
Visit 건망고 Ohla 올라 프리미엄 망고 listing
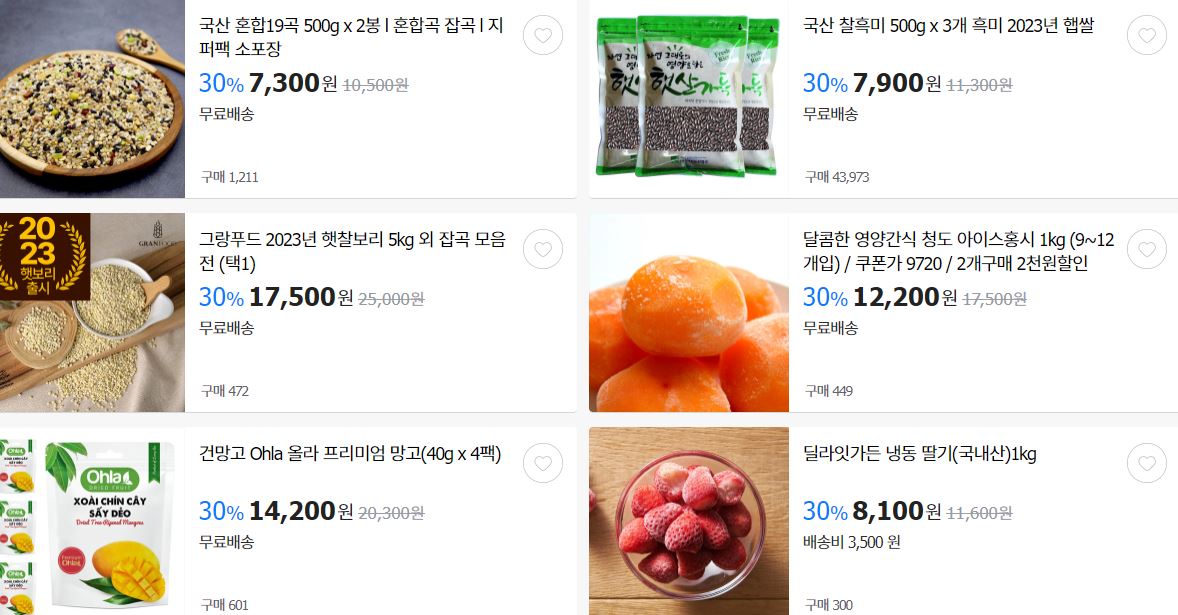[x=350, y=454]
